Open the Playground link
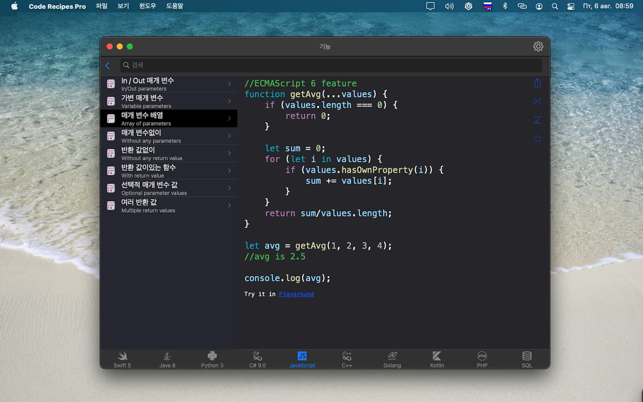The image size is (643, 402). pyautogui.click(x=296, y=294)
